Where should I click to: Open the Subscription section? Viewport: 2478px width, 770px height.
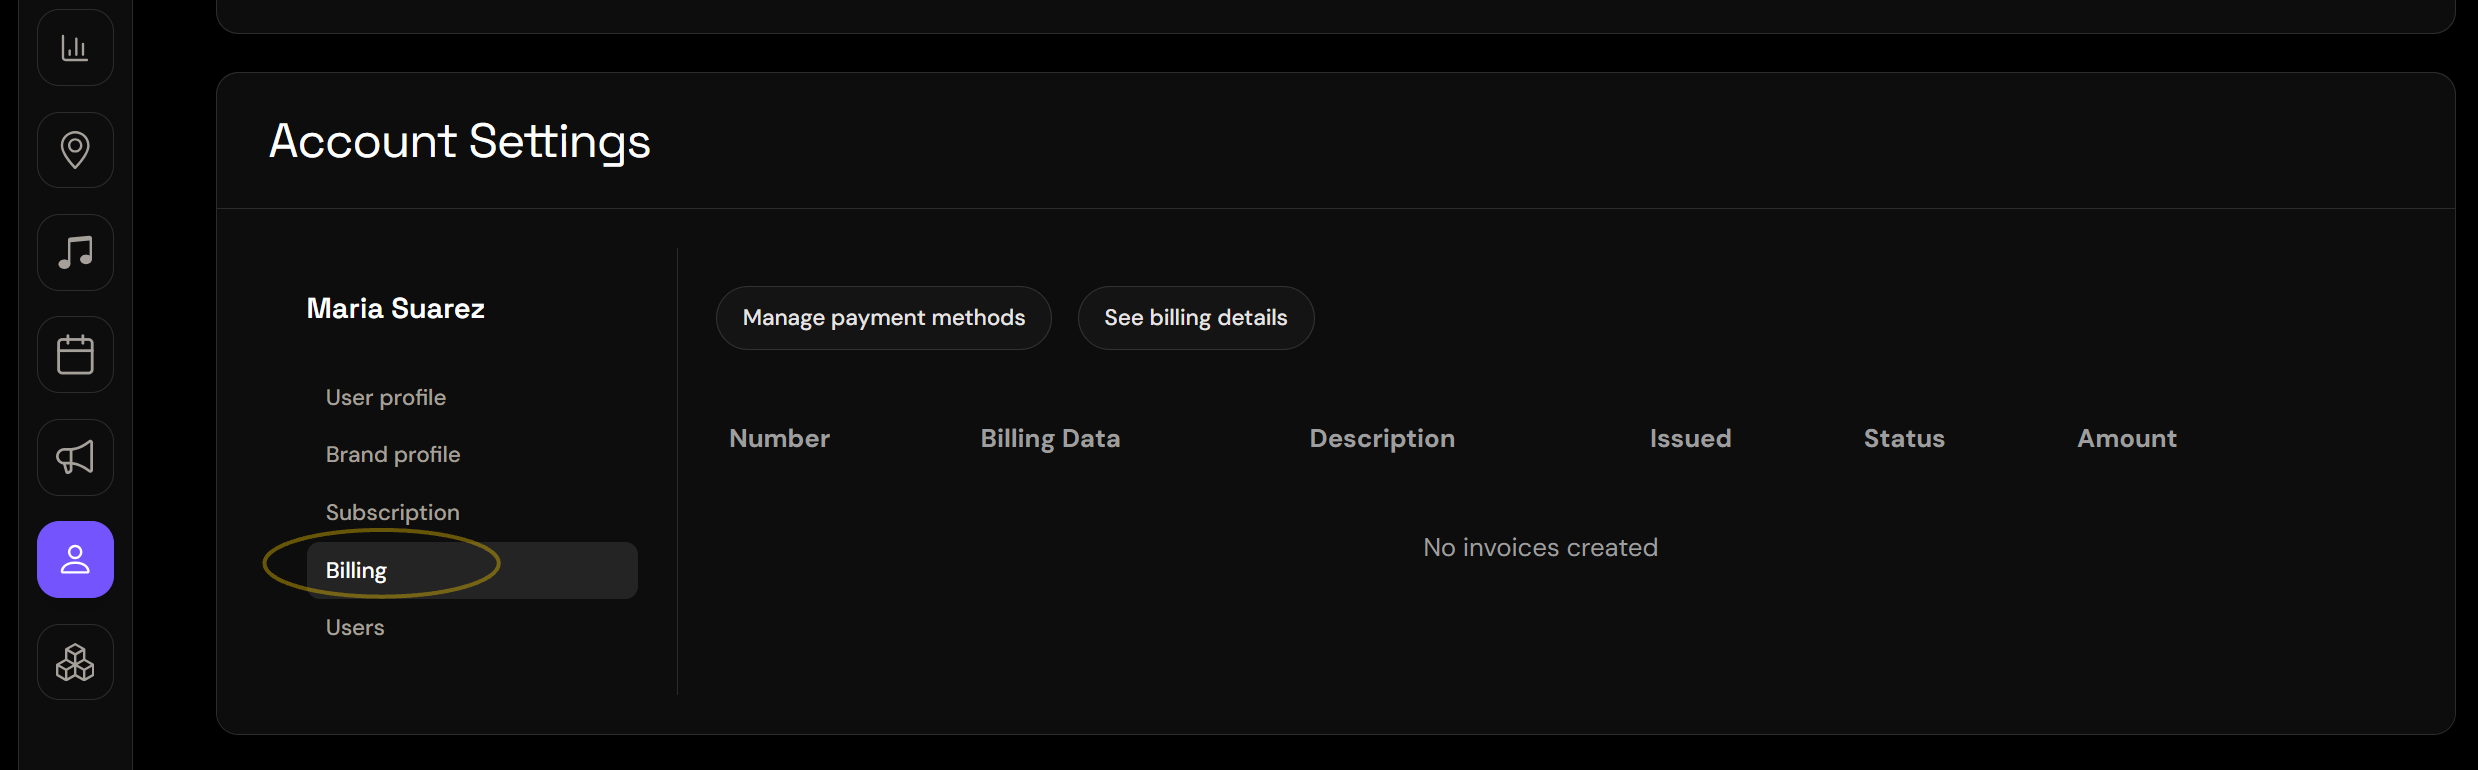[x=393, y=512]
